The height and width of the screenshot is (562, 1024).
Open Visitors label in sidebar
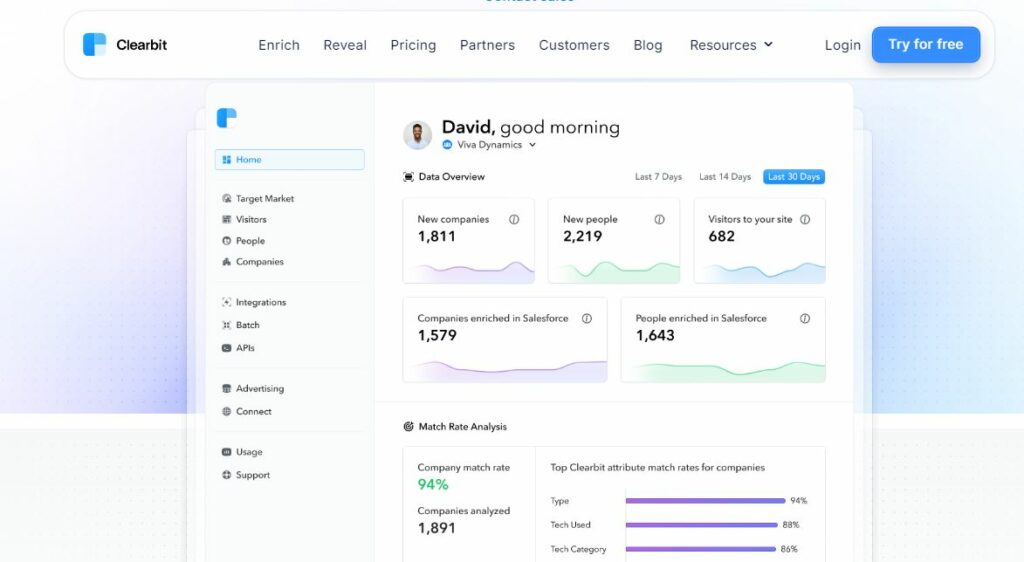pyautogui.click(x=251, y=219)
